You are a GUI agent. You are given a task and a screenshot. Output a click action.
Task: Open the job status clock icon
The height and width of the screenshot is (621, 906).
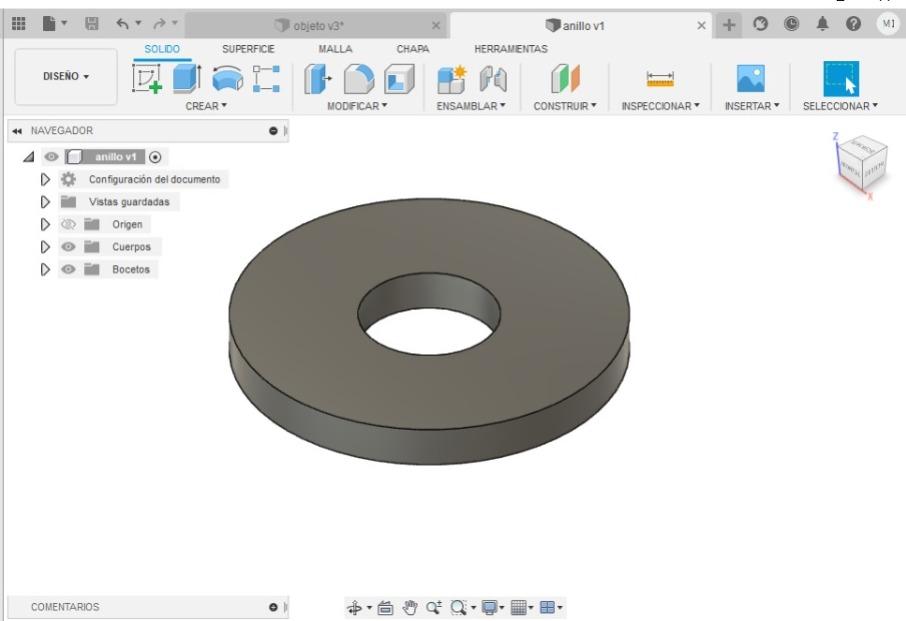click(792, 24)
